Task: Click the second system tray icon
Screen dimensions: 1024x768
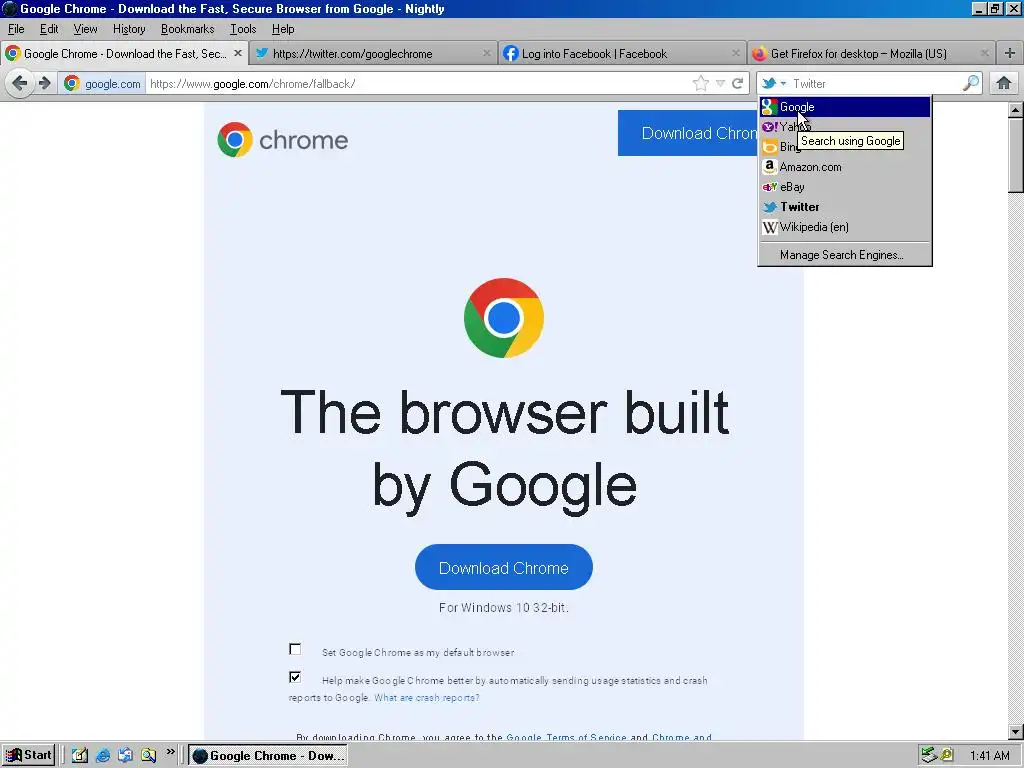Action: click(x=946, y=756)
